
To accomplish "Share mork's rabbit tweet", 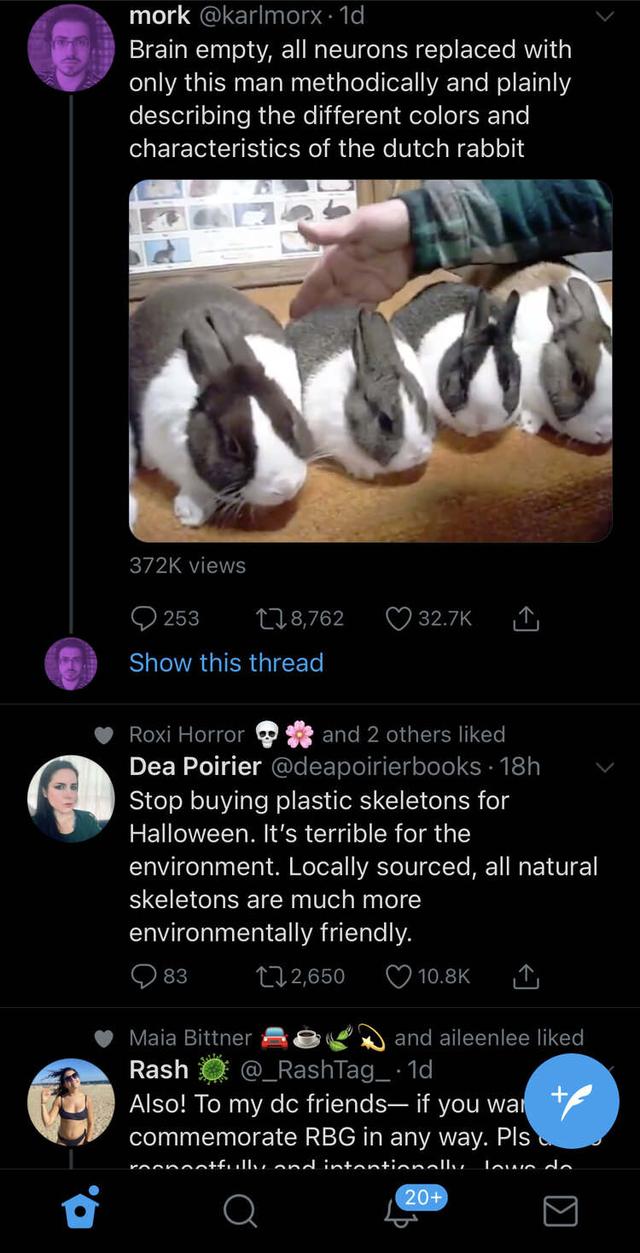I will click(x=527, y=619).
